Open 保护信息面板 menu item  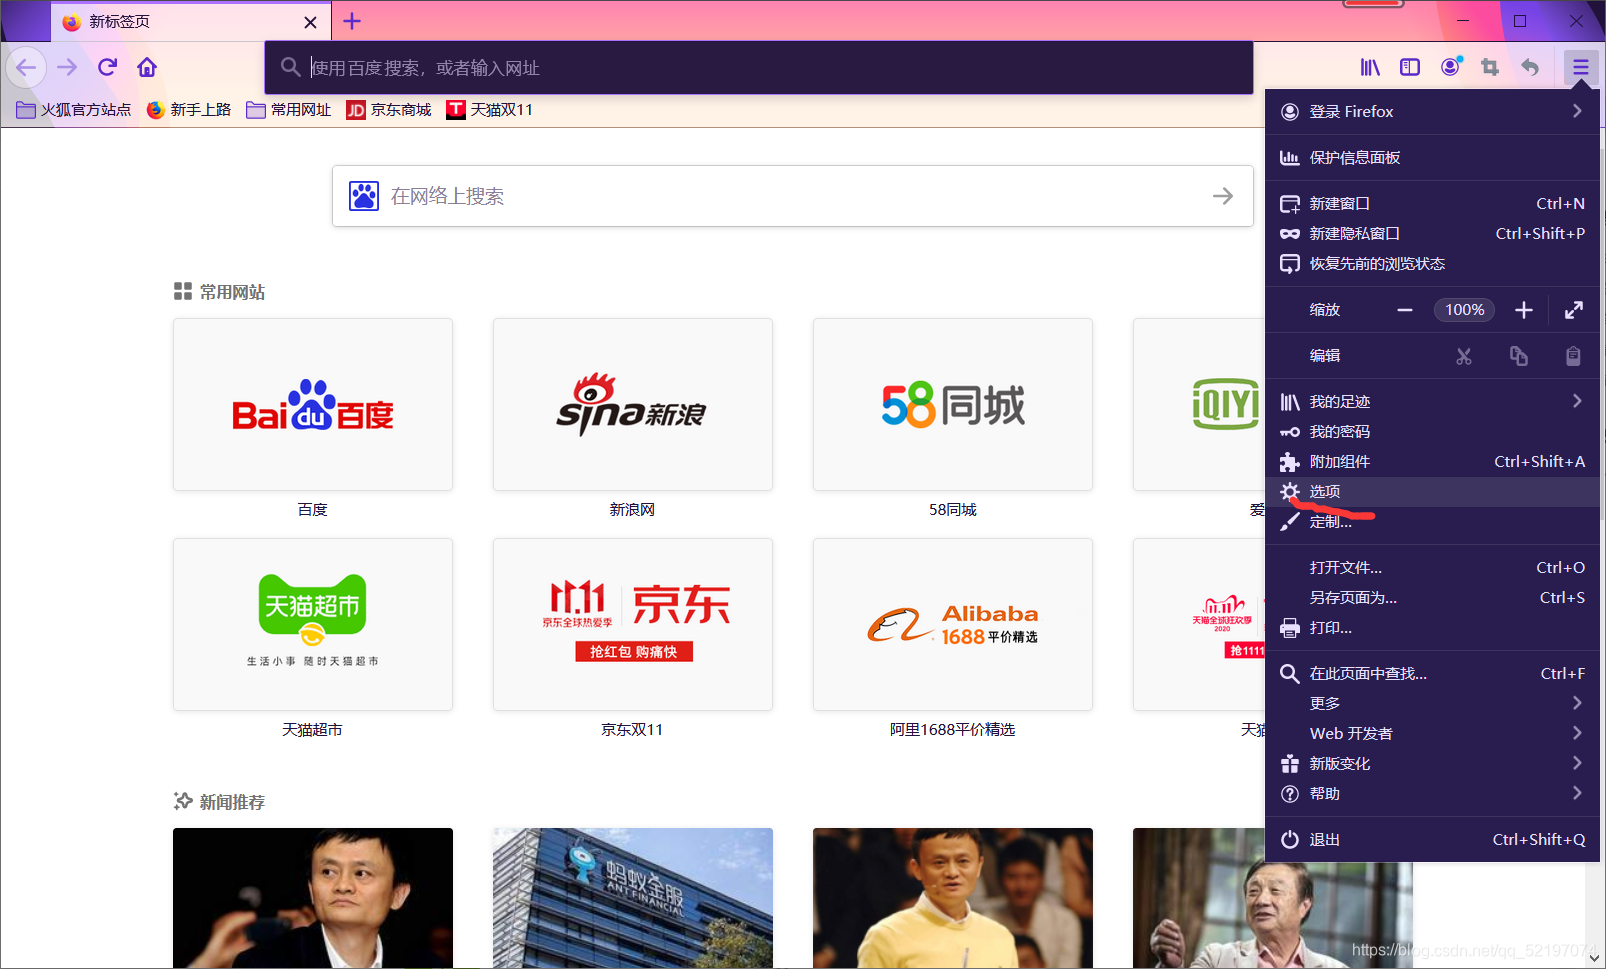[x=1432, y=158]
